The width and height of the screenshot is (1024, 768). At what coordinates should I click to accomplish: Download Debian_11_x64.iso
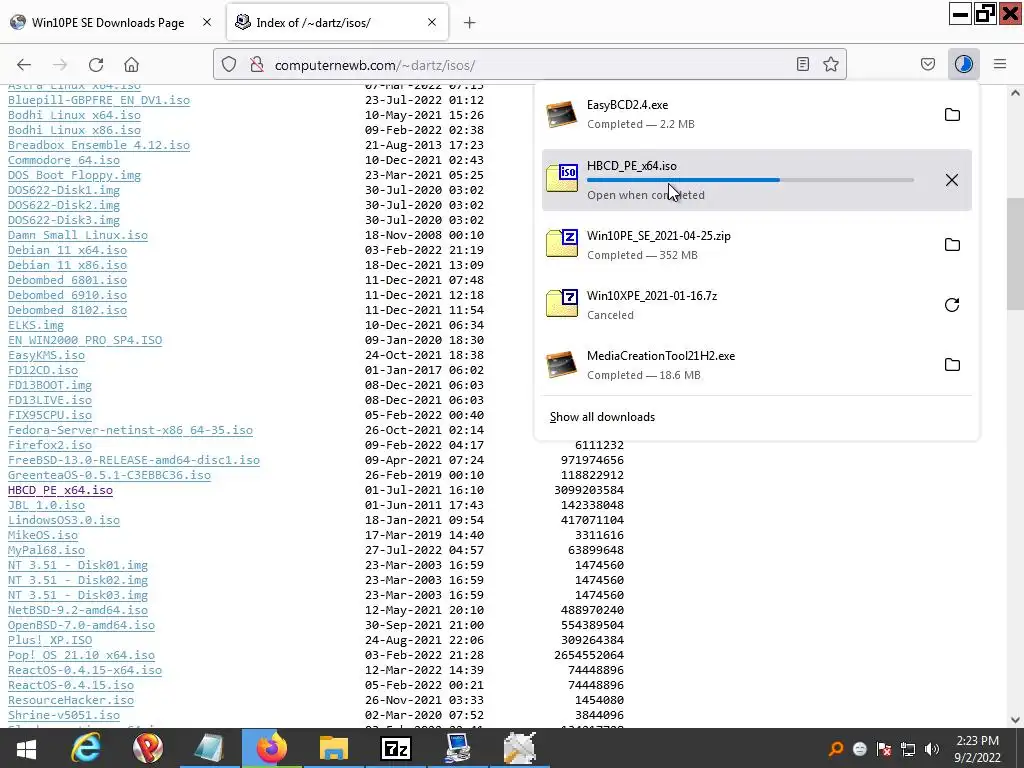tap(67, 250)
